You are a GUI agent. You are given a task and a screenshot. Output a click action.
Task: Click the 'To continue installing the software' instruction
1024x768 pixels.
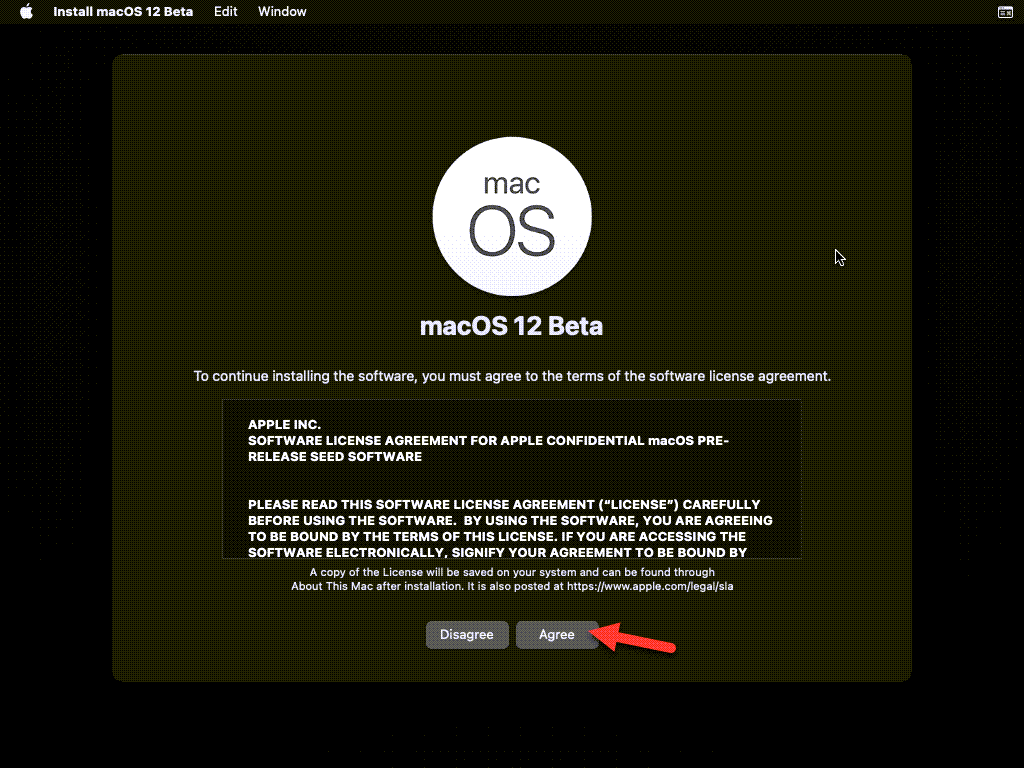tap(512, 376)
